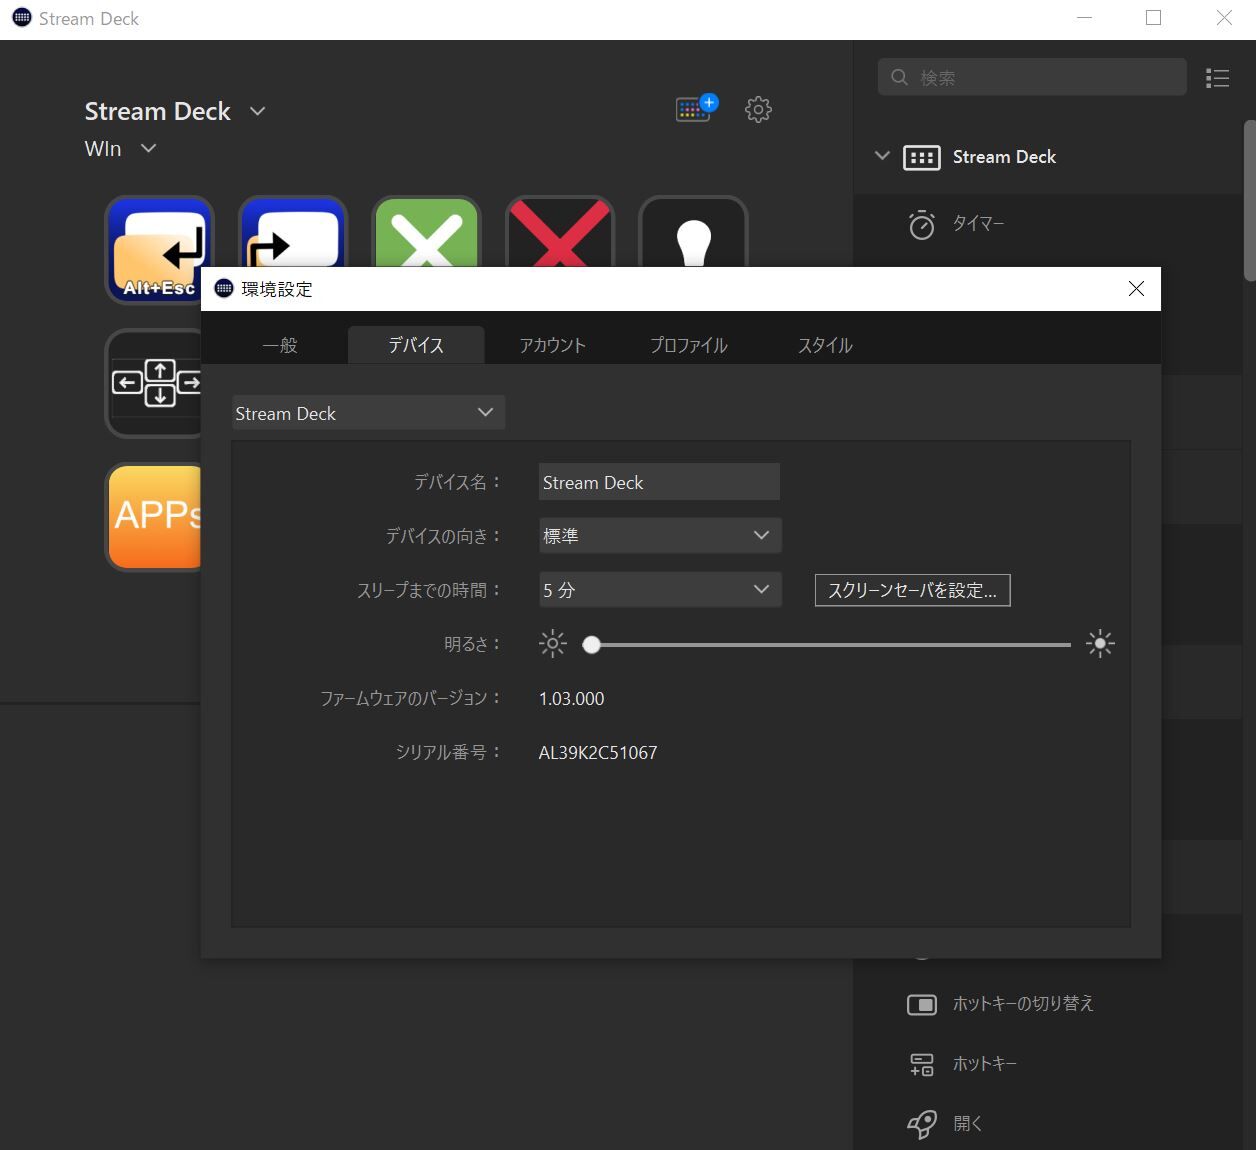Screen dimensions: 1256x1150
Task: Click the シリアル番号 label
Action: [x=448, y=752]
